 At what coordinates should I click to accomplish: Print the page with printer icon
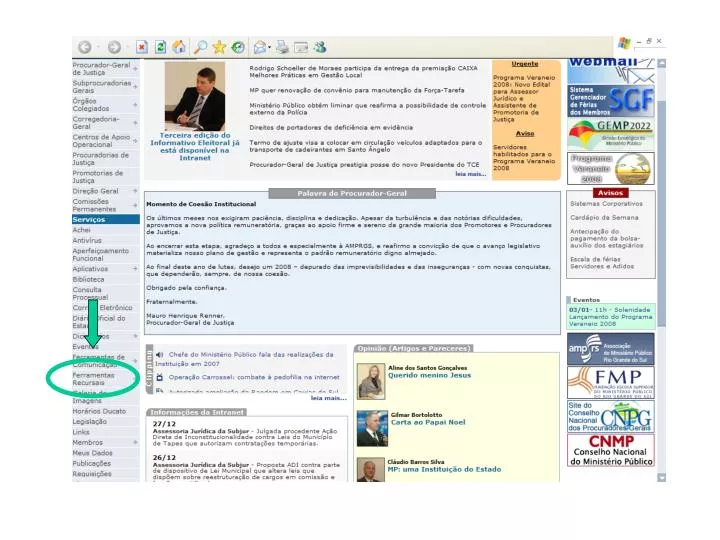click(282, 47)
